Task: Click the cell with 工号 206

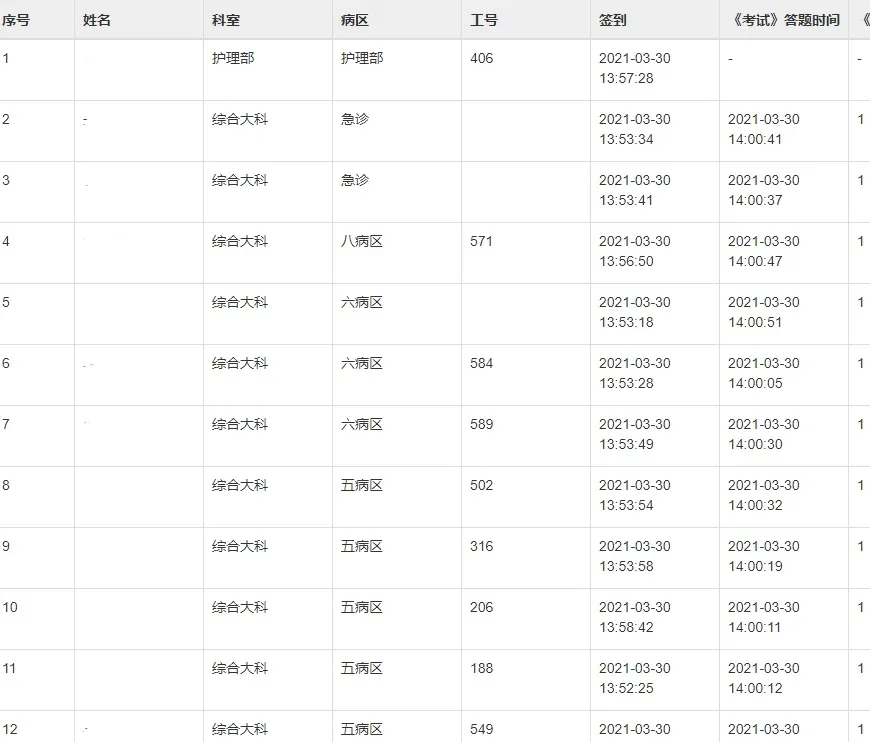Action: (481, 607)
